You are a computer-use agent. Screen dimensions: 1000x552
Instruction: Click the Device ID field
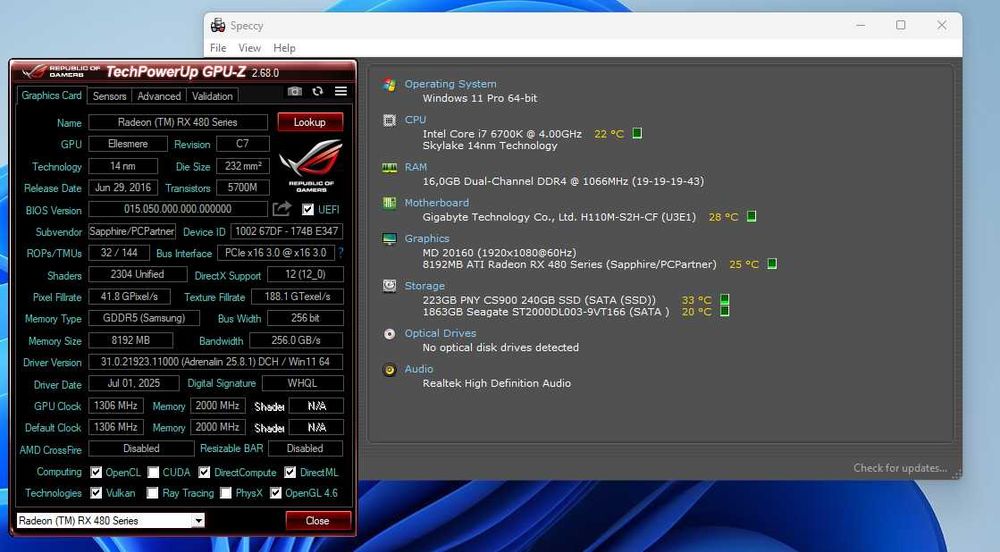(287, 231)
